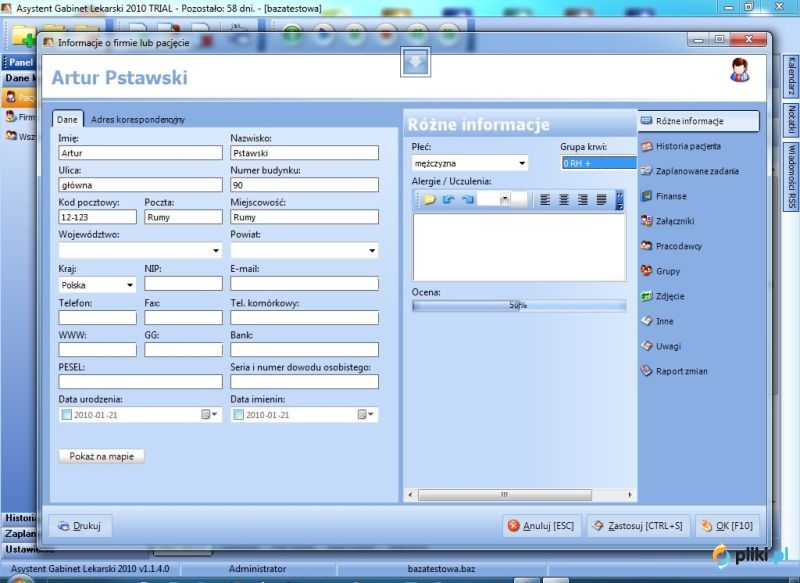Image resolution: width=800 pixels, height=583 pixels.
Task: Open Zaplanowane zadania icon in sidebar
Action: coord(646,171)
